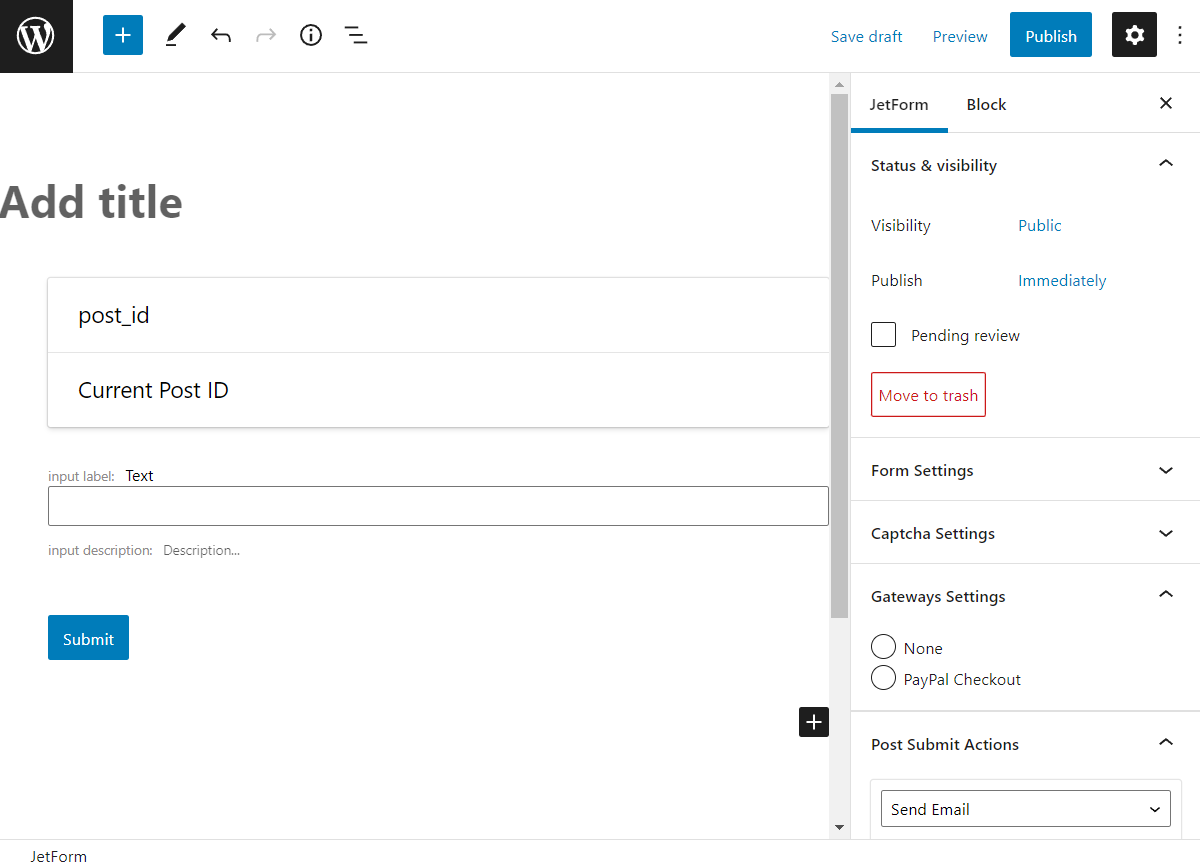Click the WordPress logo
The image size is (1200, 866).
click(x=36, y=35)
